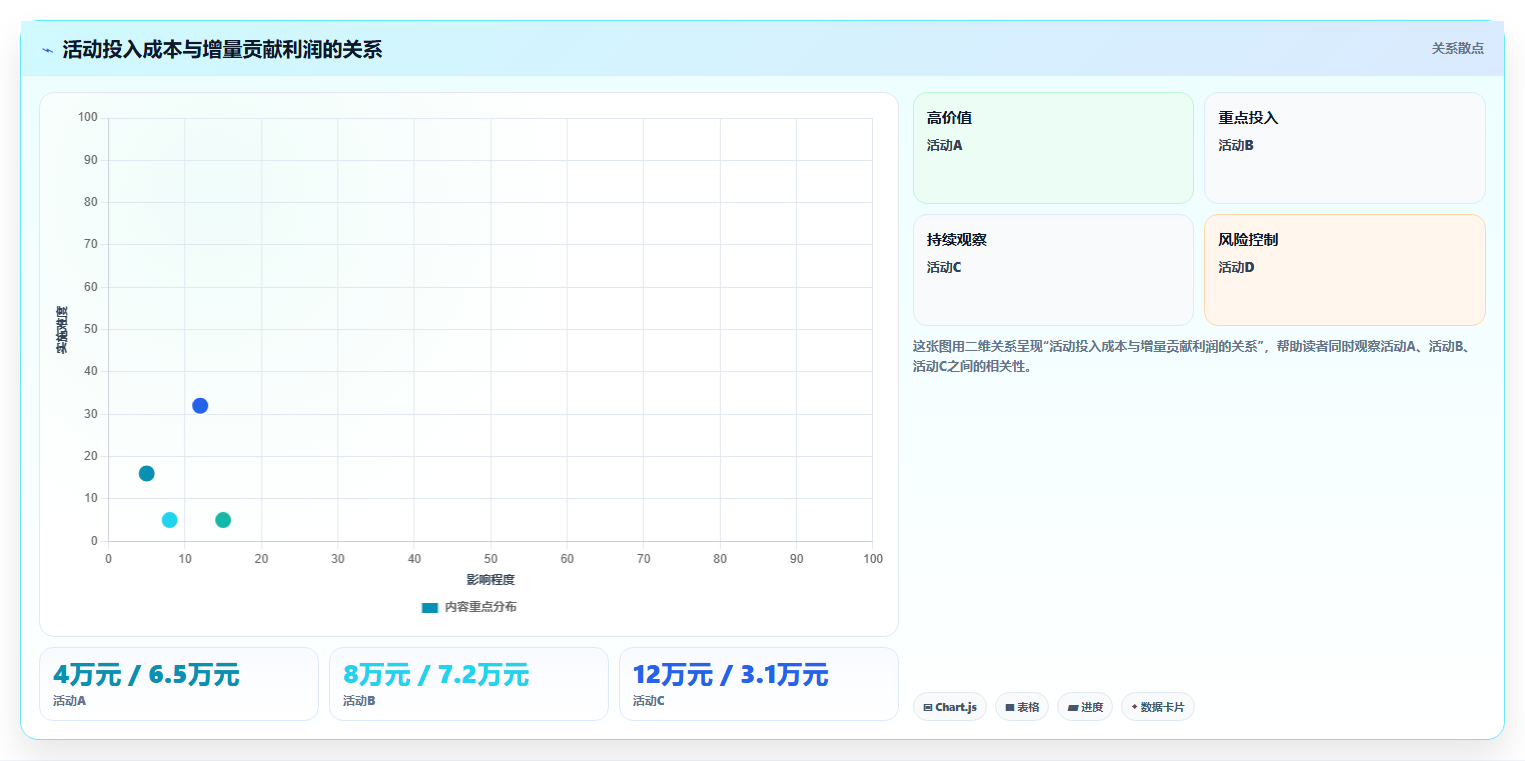This screenshot has width=1525, height=761.
Task: Select the green scatter point at 15
Action: [223, 520]
